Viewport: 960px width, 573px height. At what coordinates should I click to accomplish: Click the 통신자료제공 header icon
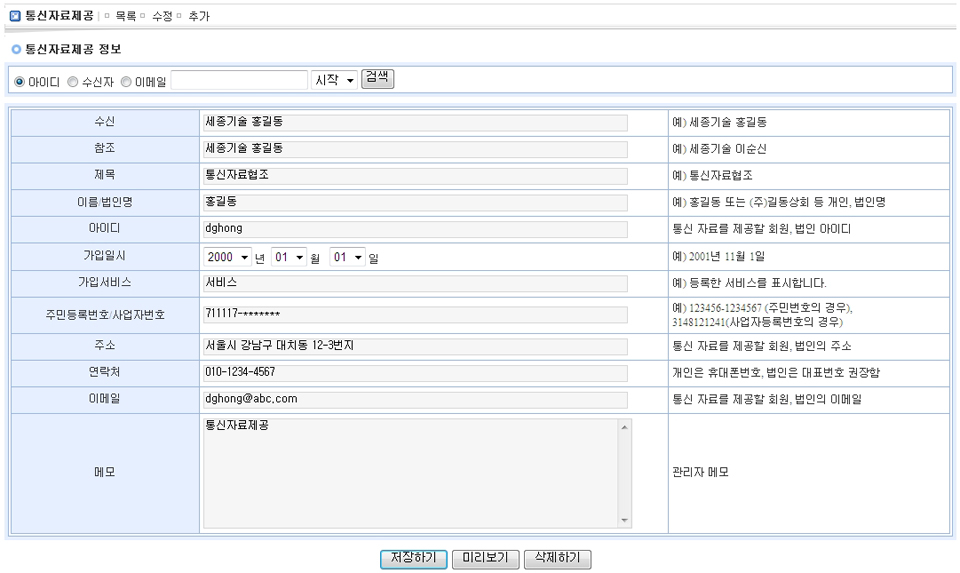tap(14, 16)
